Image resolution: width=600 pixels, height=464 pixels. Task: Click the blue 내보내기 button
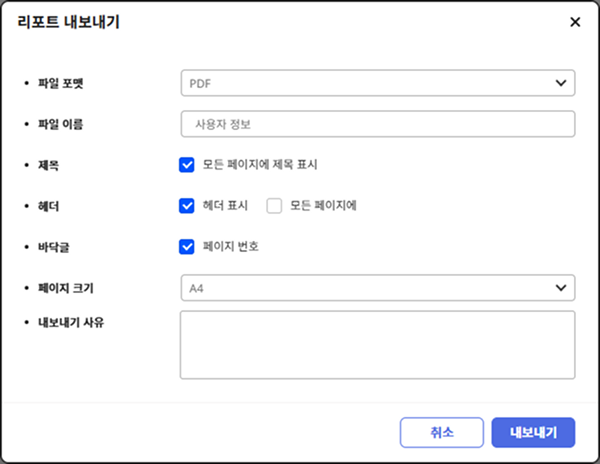tap(533, 432)
